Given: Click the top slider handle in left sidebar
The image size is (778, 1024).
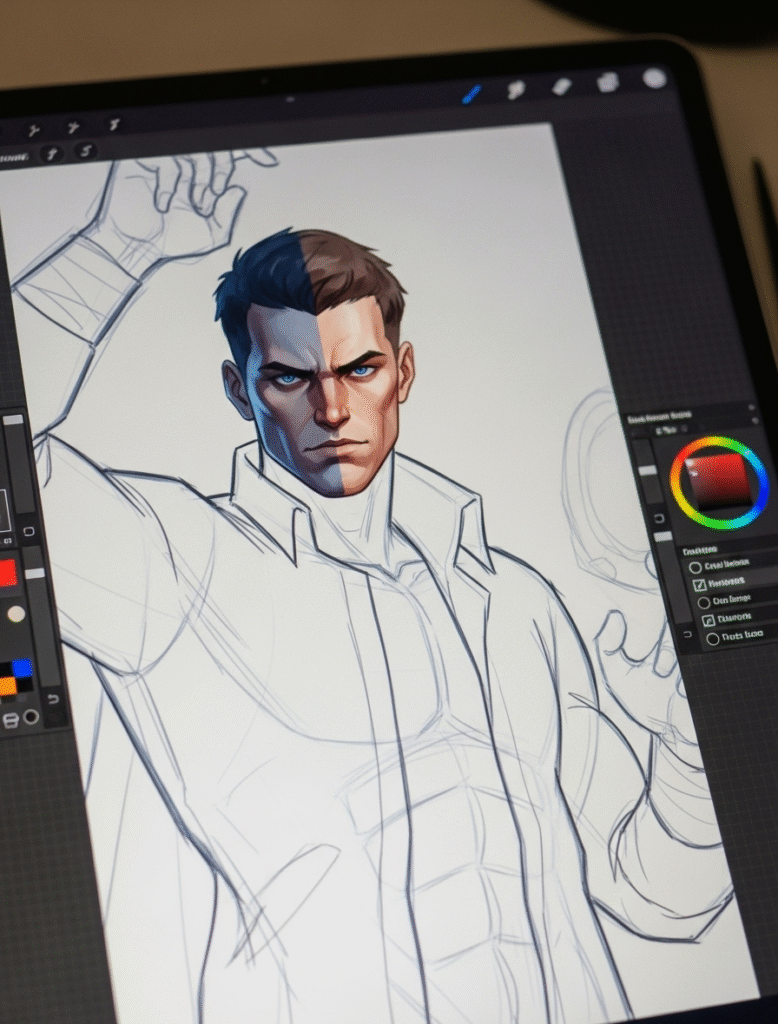Looking at the screenshot, I should [13, 420].
